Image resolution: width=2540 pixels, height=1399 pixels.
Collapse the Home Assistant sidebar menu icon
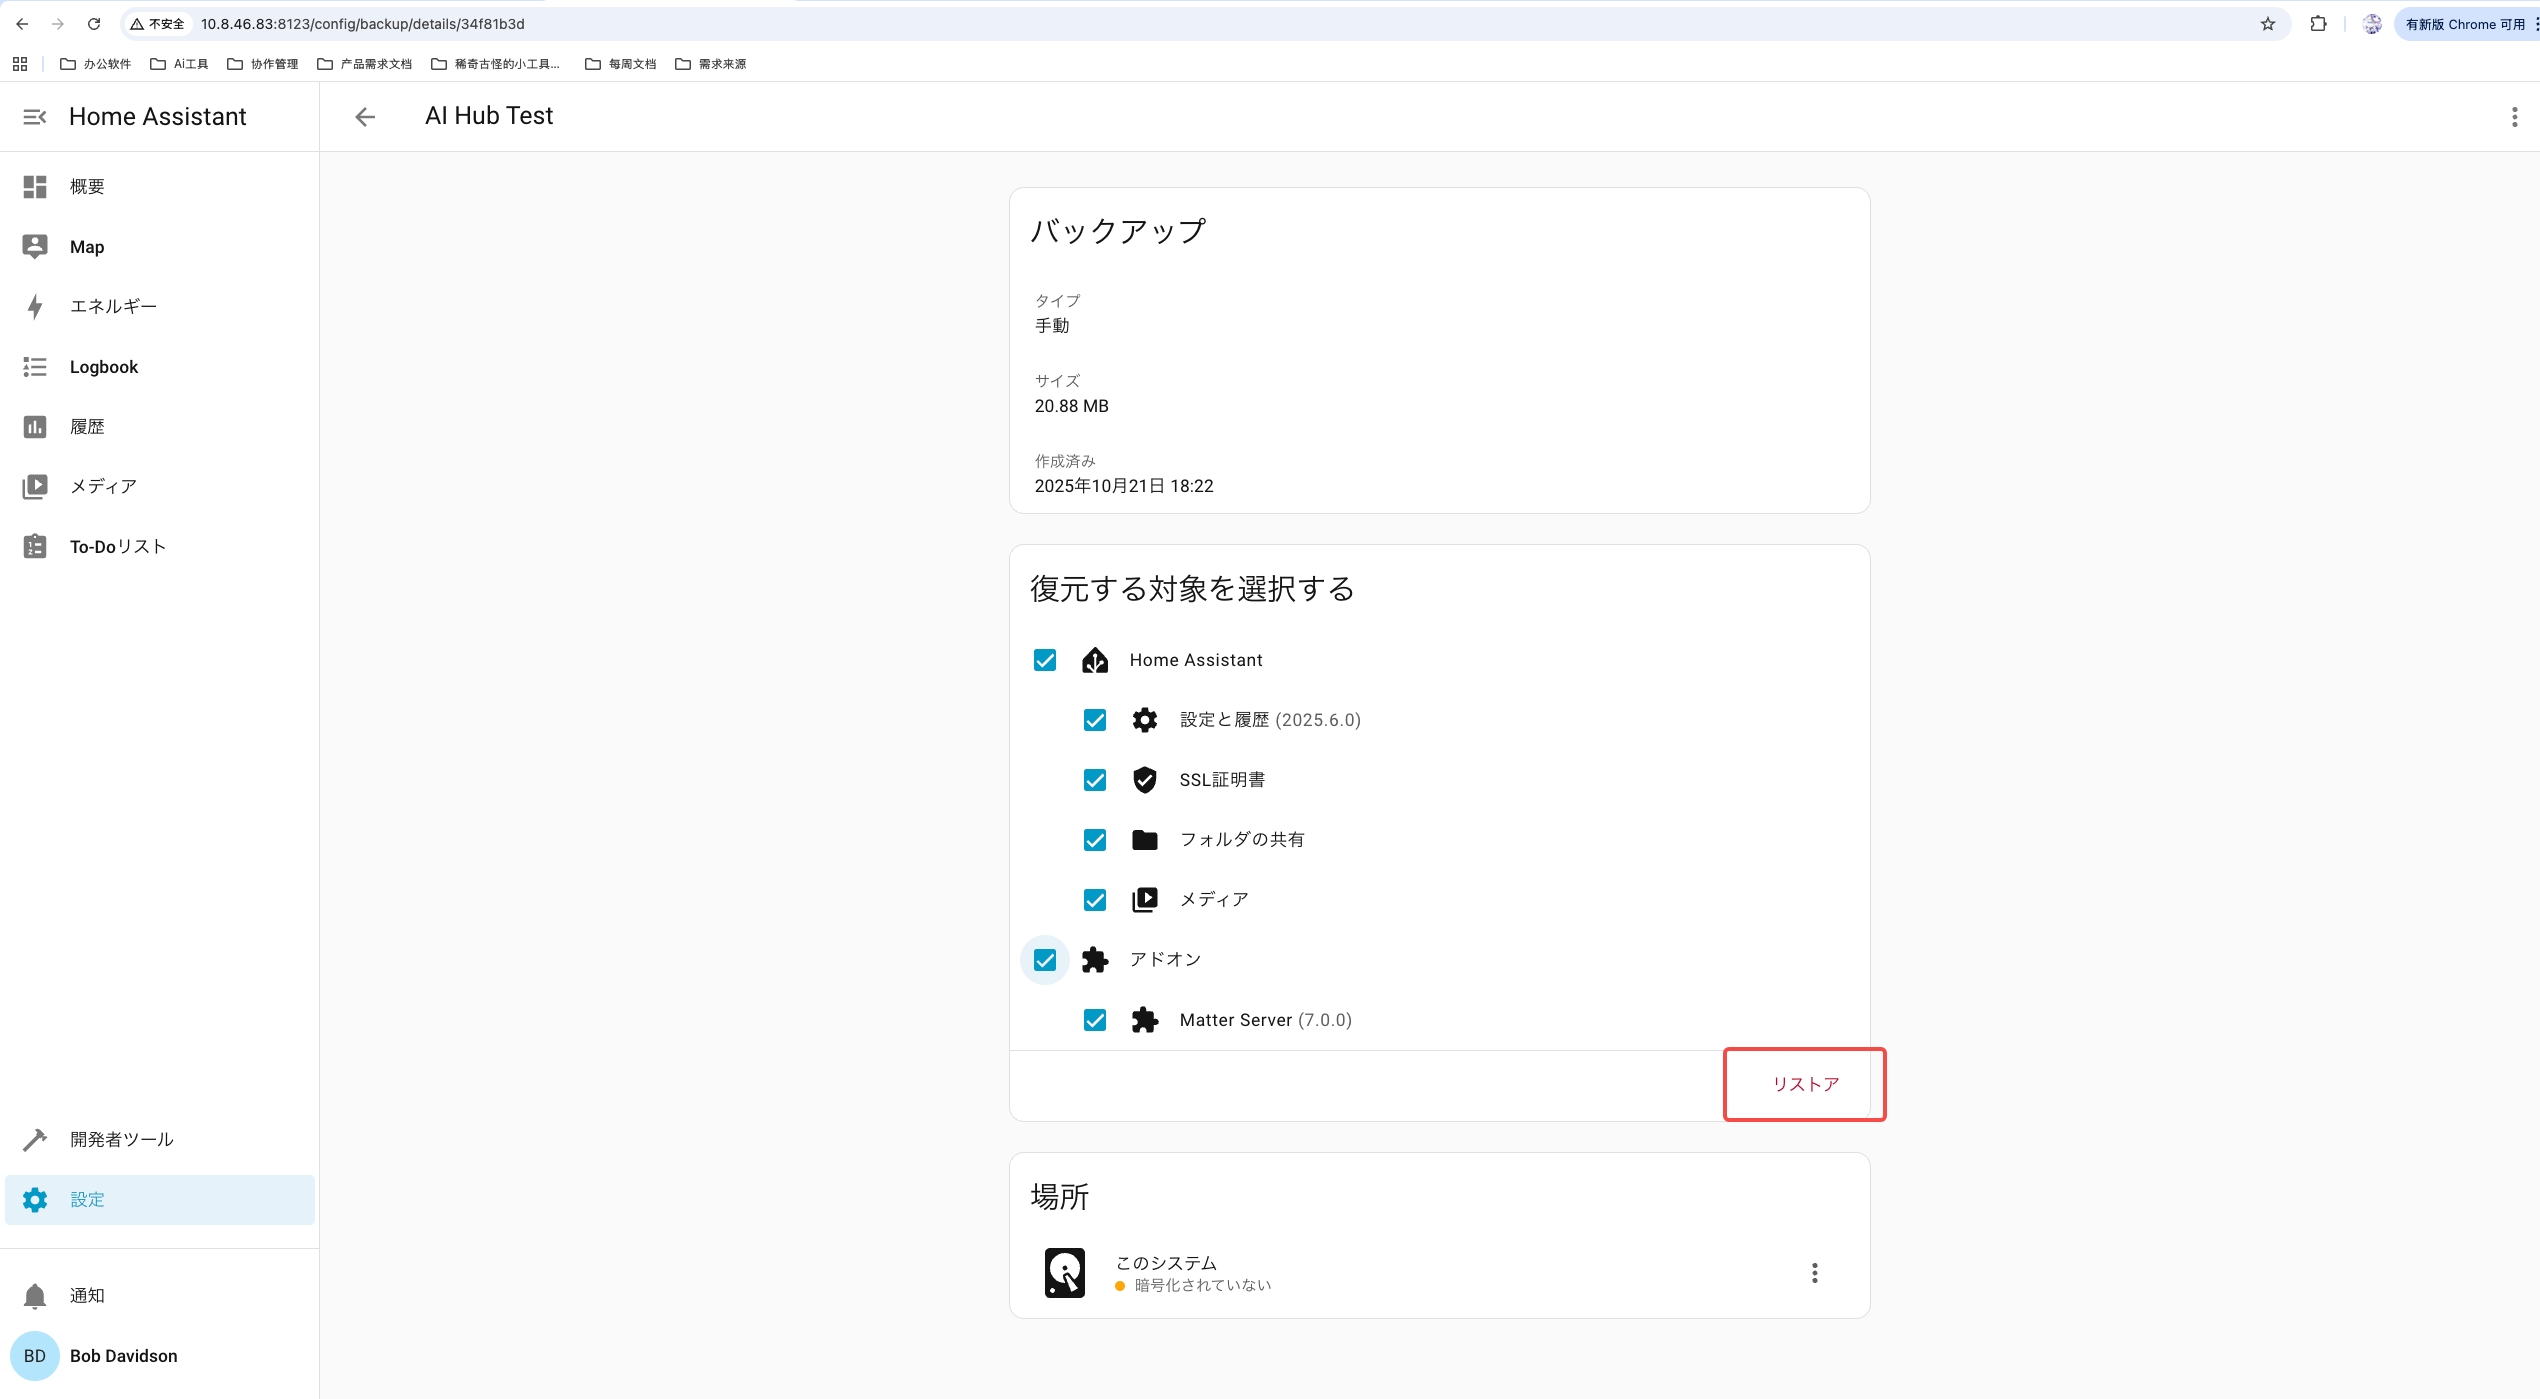point(35,117)
